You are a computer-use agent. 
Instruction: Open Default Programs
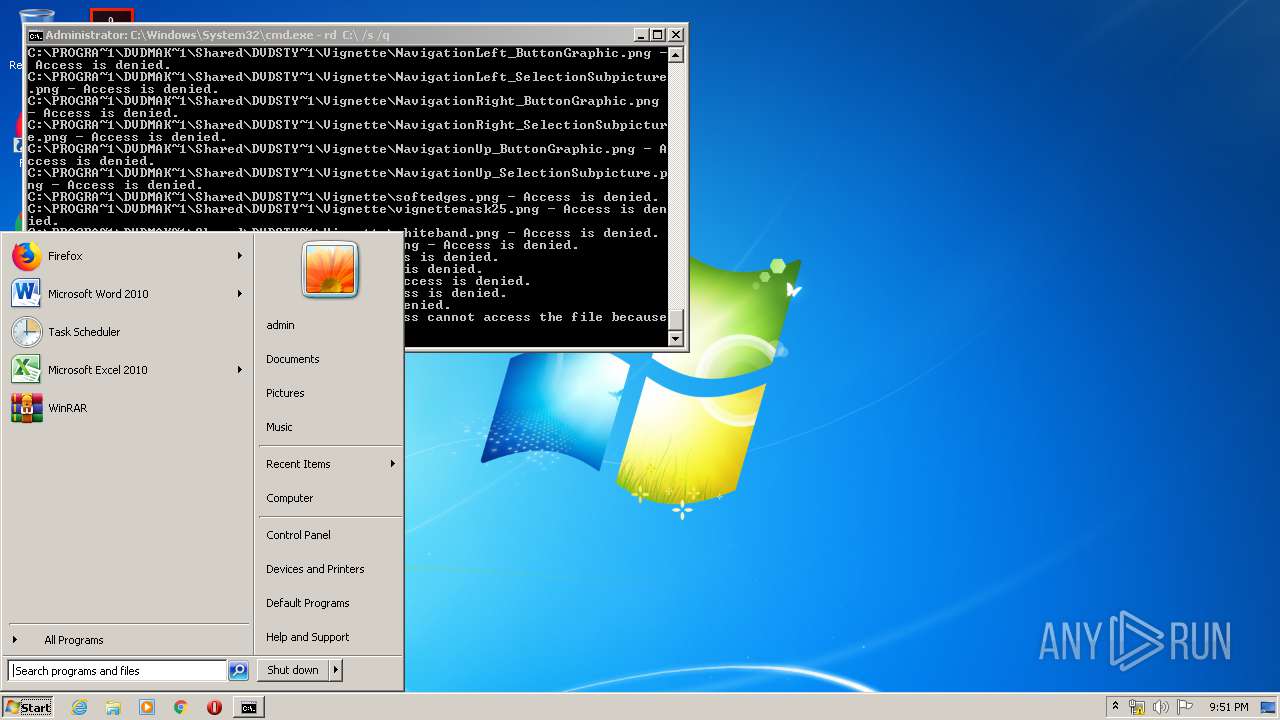pyautogui.click(x=330, y=603)
